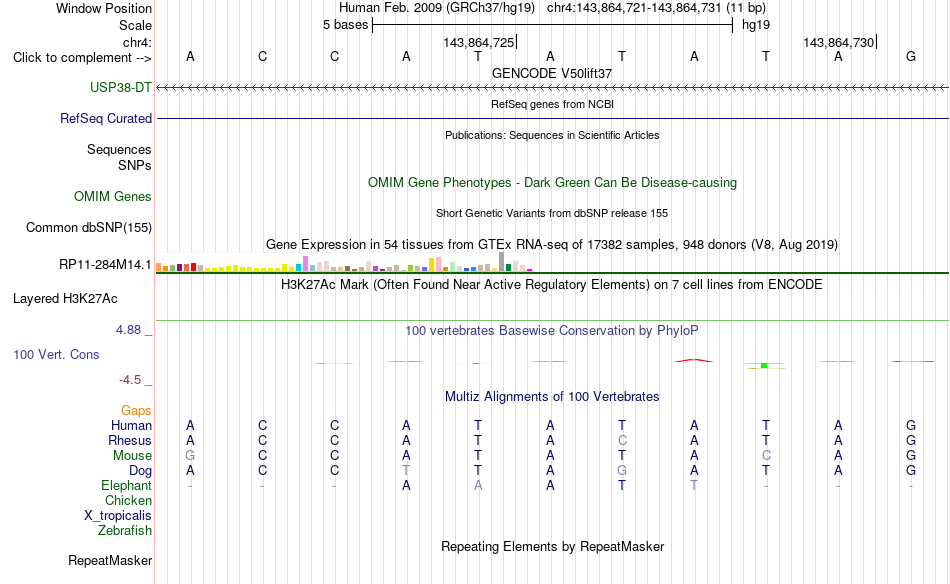Click the bright green PhyloP conservation block
The image size is (950, 584).
coord(764,365)
